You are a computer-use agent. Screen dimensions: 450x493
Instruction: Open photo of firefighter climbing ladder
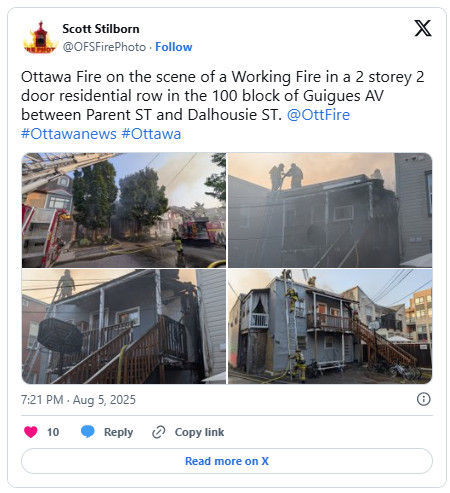330,326
